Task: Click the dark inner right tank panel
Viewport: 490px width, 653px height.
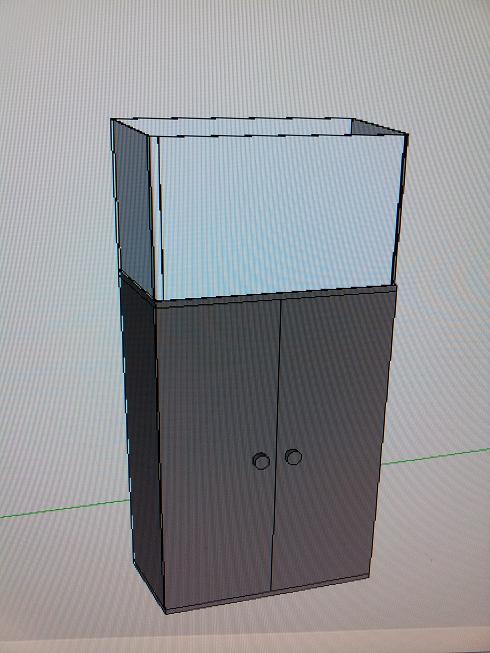Action: (x=377, y=127)
